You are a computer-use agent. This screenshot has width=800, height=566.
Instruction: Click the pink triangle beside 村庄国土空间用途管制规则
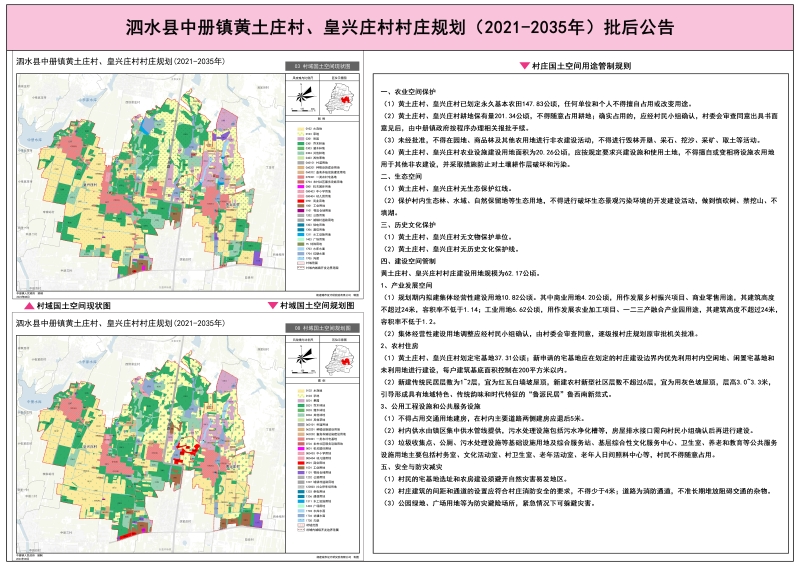click(524, 65)
